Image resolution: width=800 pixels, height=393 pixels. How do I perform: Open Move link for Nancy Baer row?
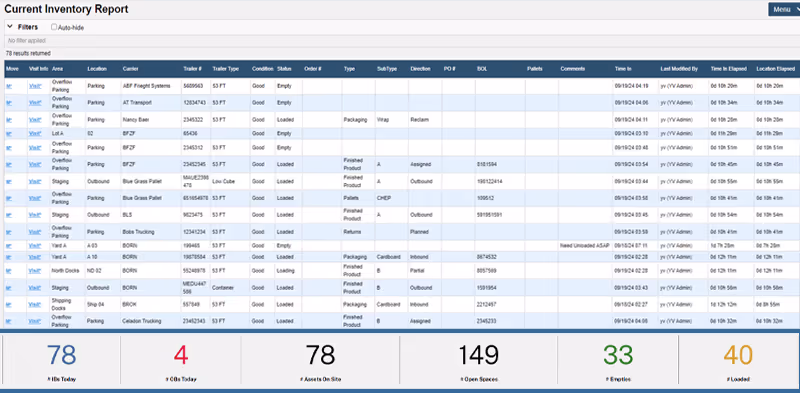point(9,120)
